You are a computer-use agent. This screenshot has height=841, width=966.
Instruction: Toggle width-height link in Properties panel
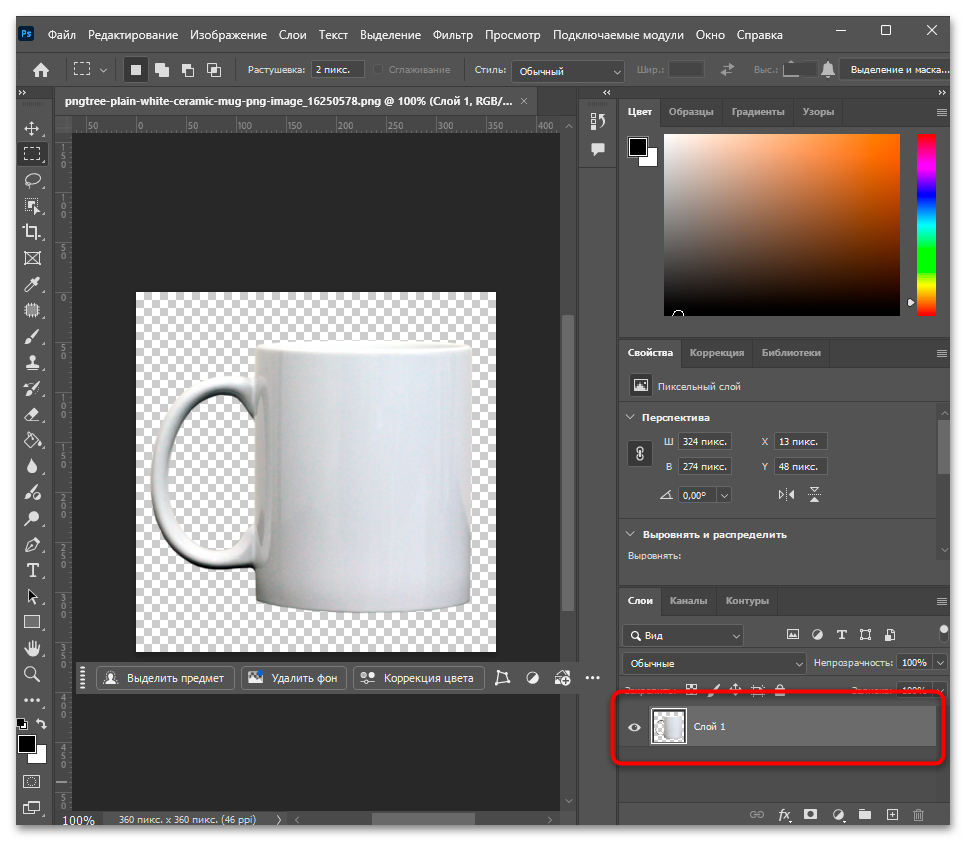pyautogui.click(x=640, y=454)
